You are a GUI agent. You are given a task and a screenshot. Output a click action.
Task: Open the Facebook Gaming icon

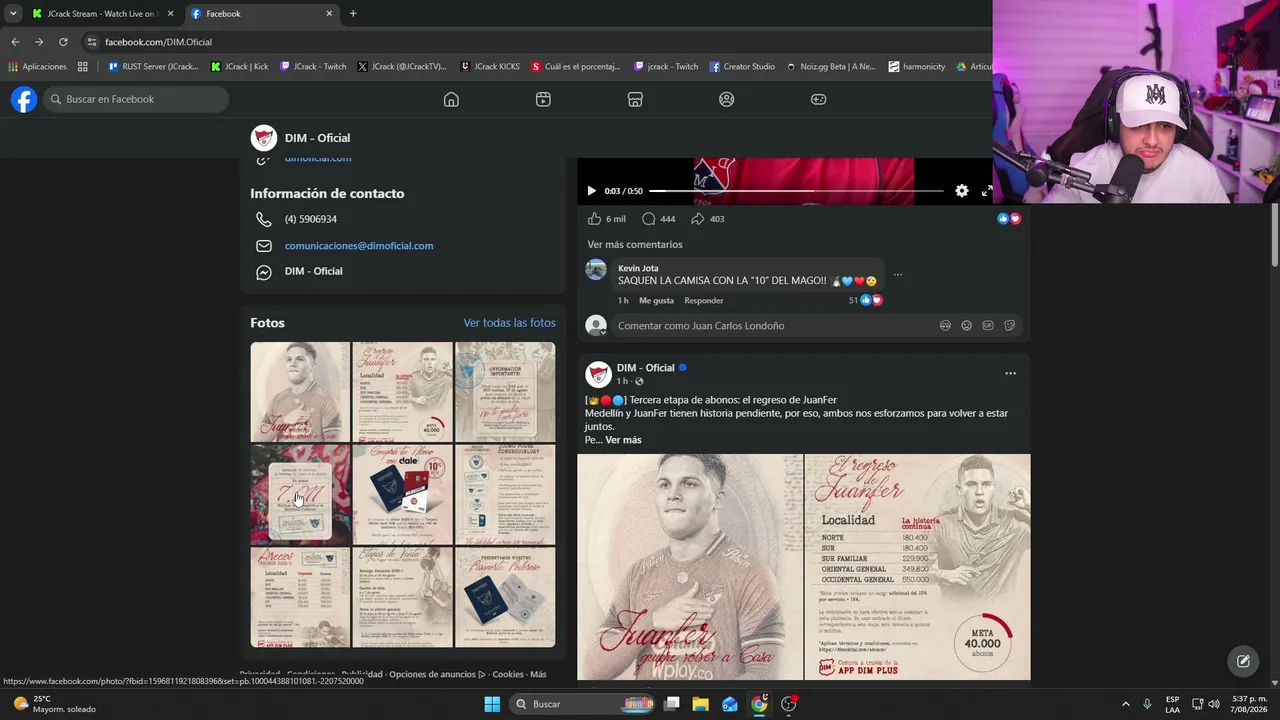tap(818, 99)
